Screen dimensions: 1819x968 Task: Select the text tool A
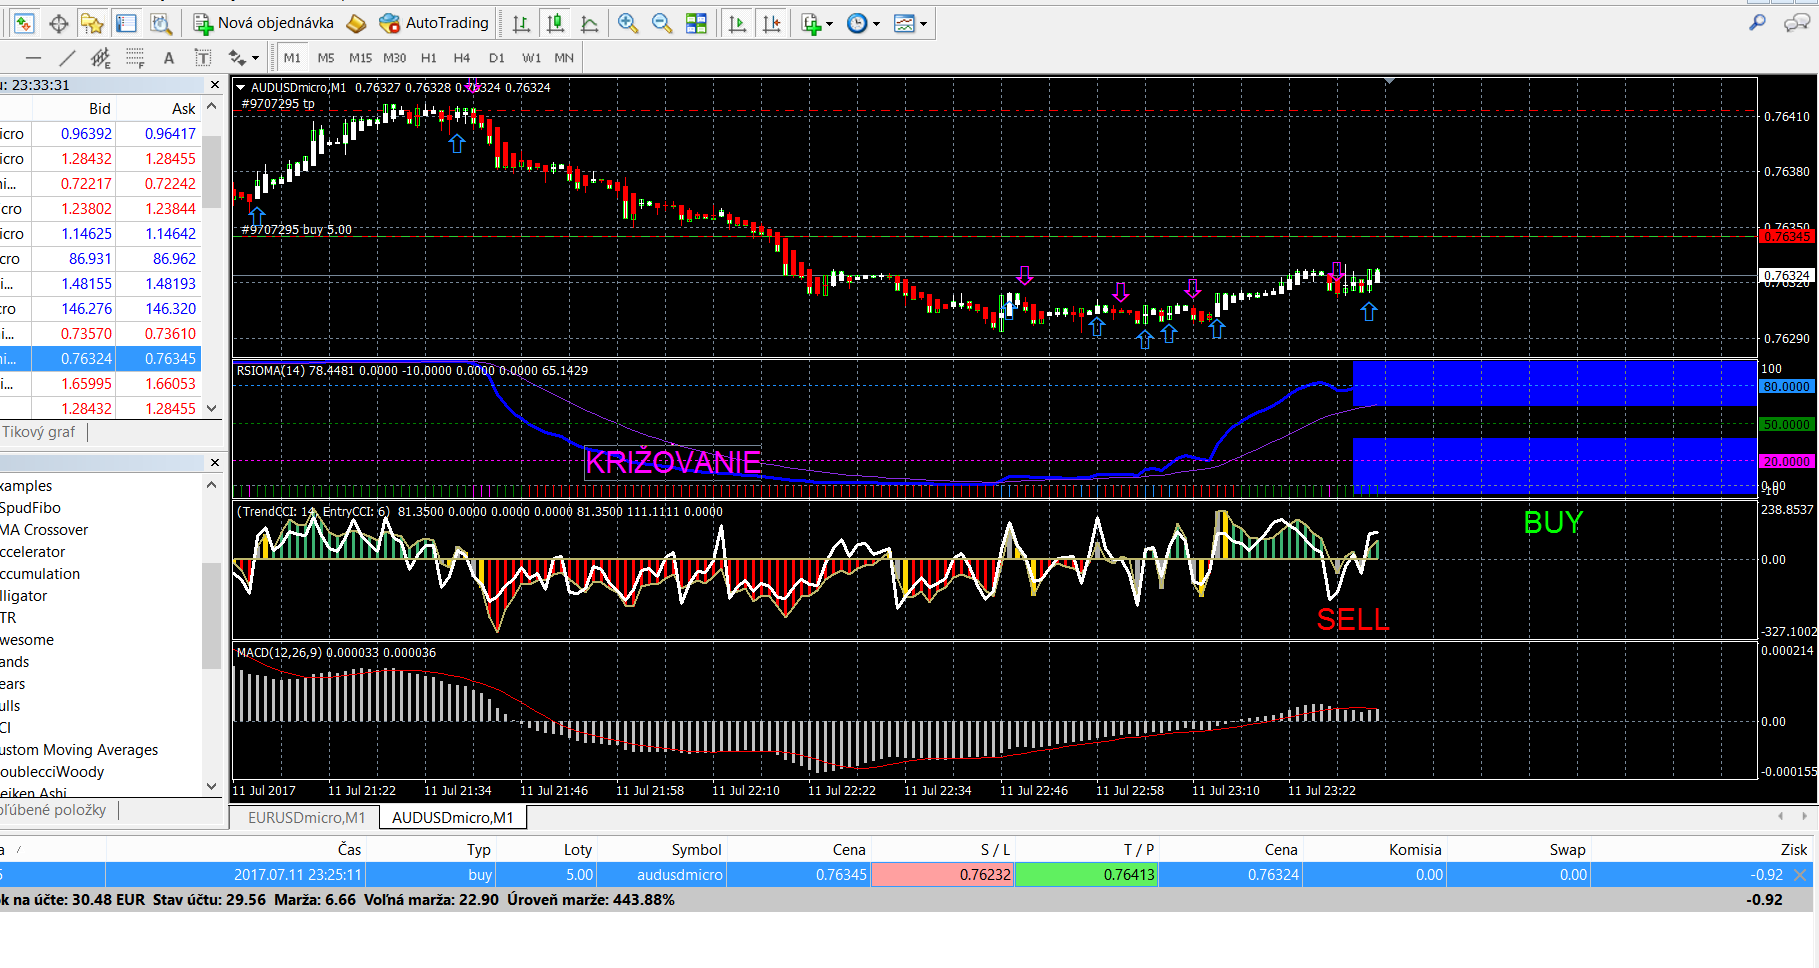coord(169,58)
